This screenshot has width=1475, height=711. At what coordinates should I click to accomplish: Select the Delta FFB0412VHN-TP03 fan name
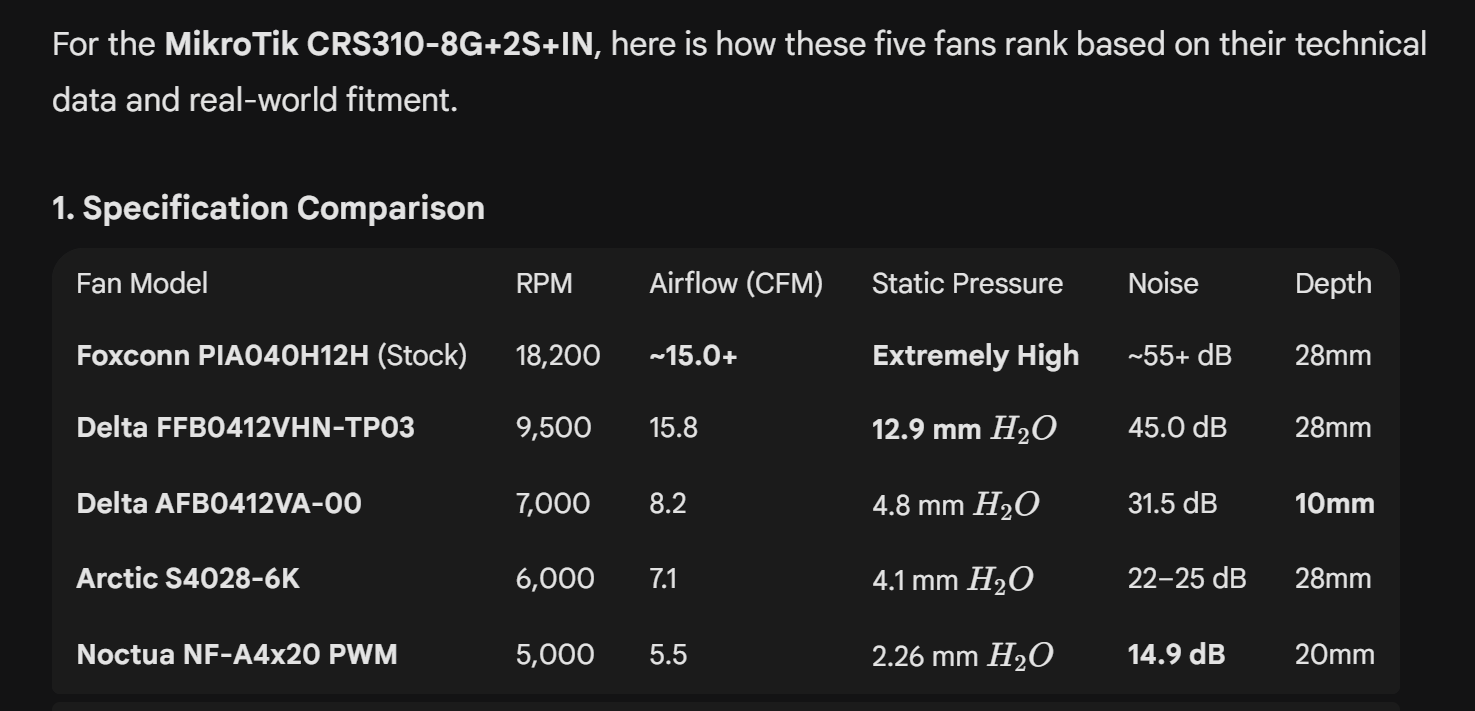245,427
